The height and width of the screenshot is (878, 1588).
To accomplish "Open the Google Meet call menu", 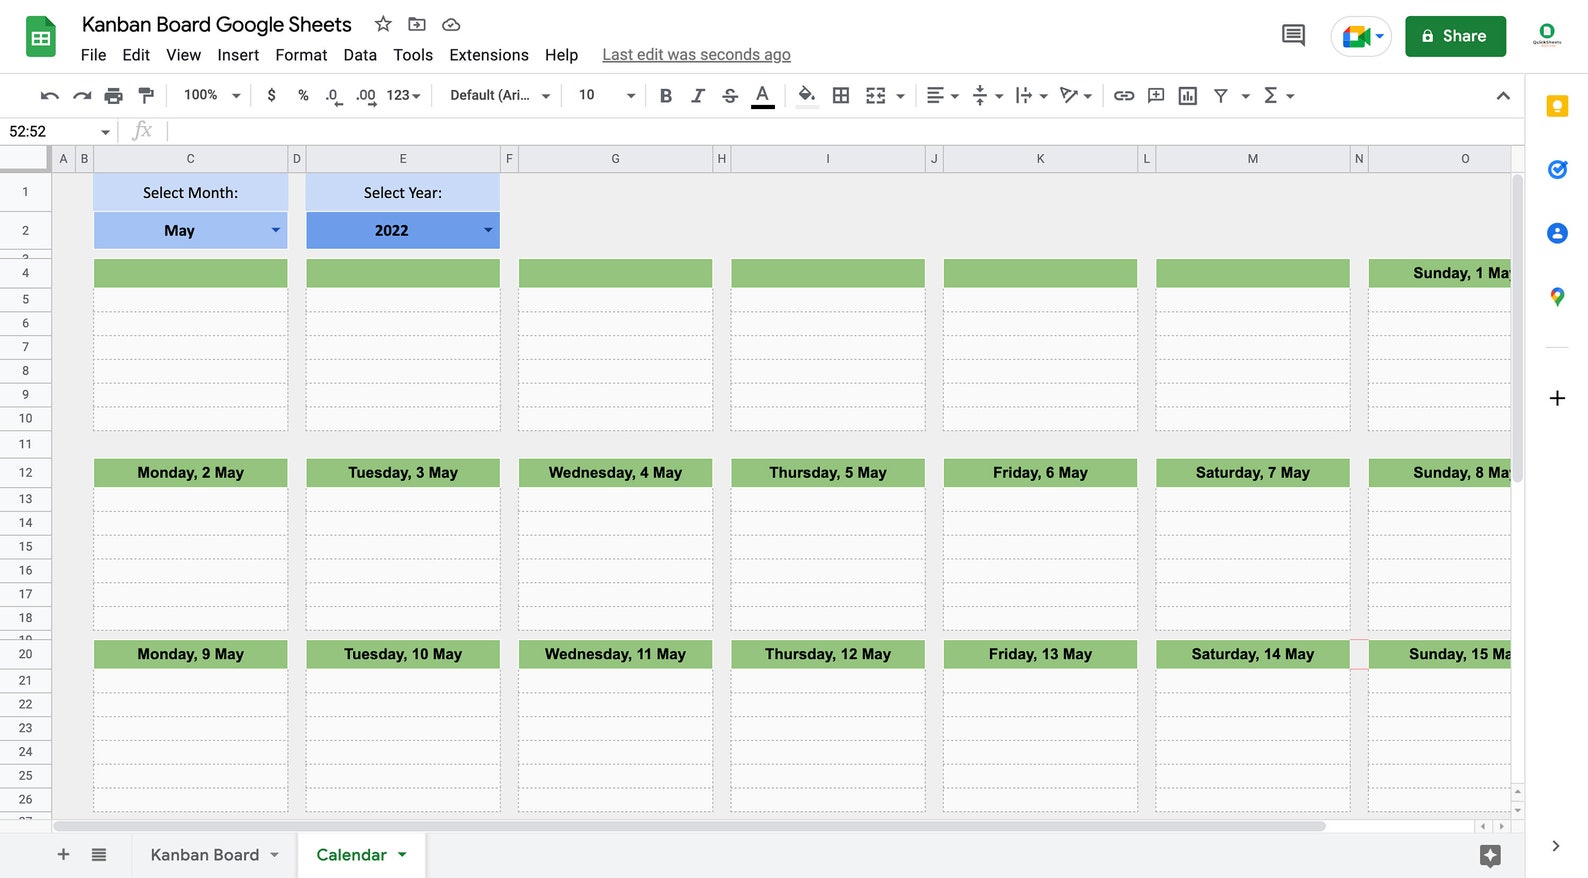I will click(x=1361, y=37).
